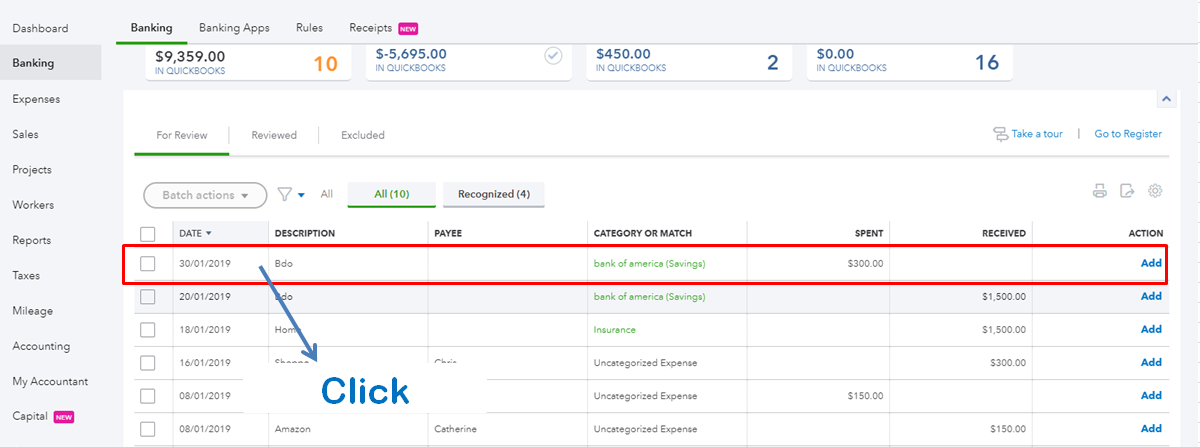Open table settings gear icon
Screen dimensions: 1200x447
[x=1155, y=191]
